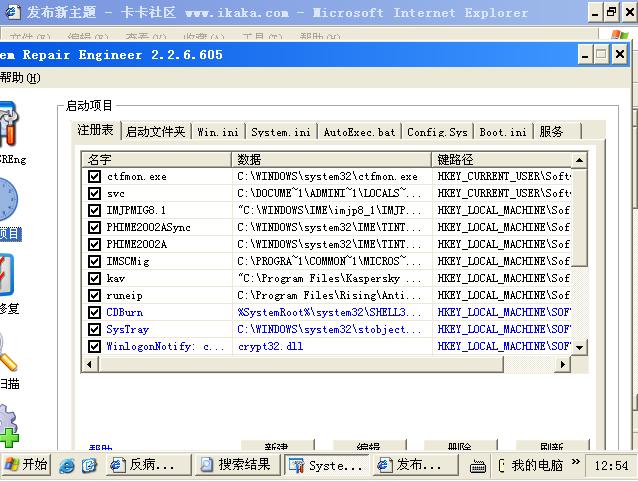Select the C:\WINDOWS\system32\stobject data cell

point(331,329)
